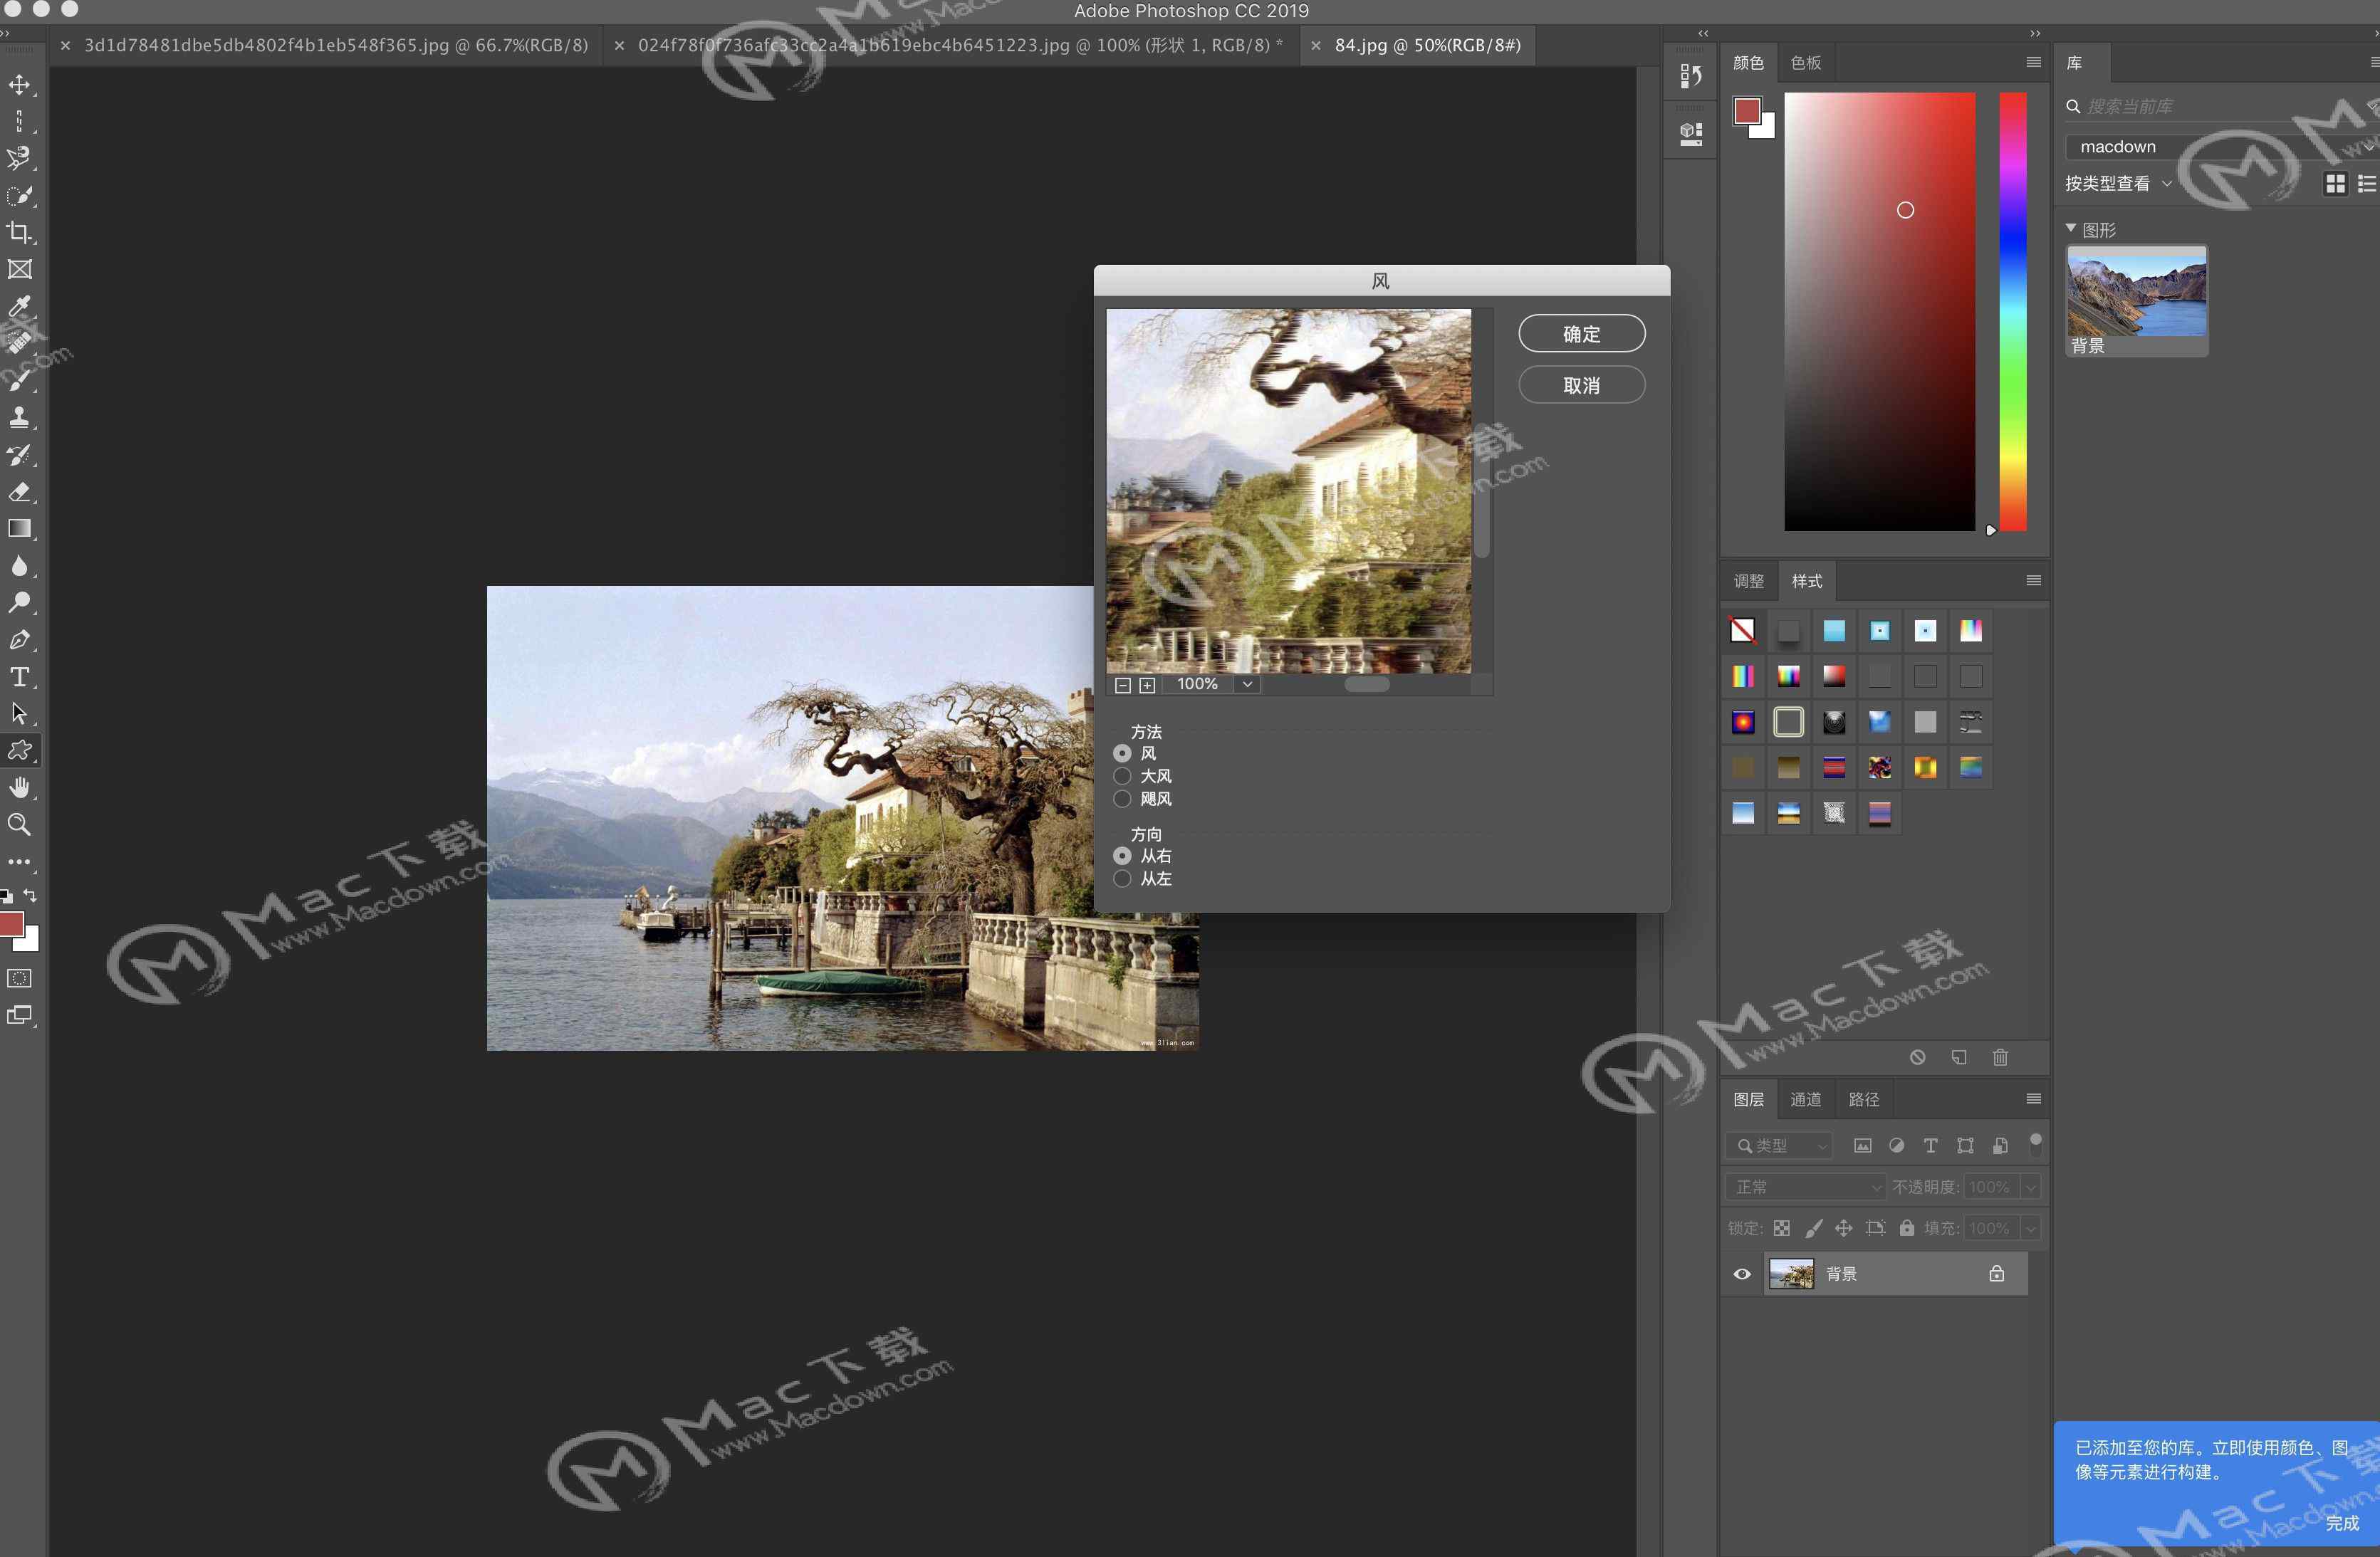
Task: Open the 正常 blend mode dropdown
Action: pos(1807,1187)
